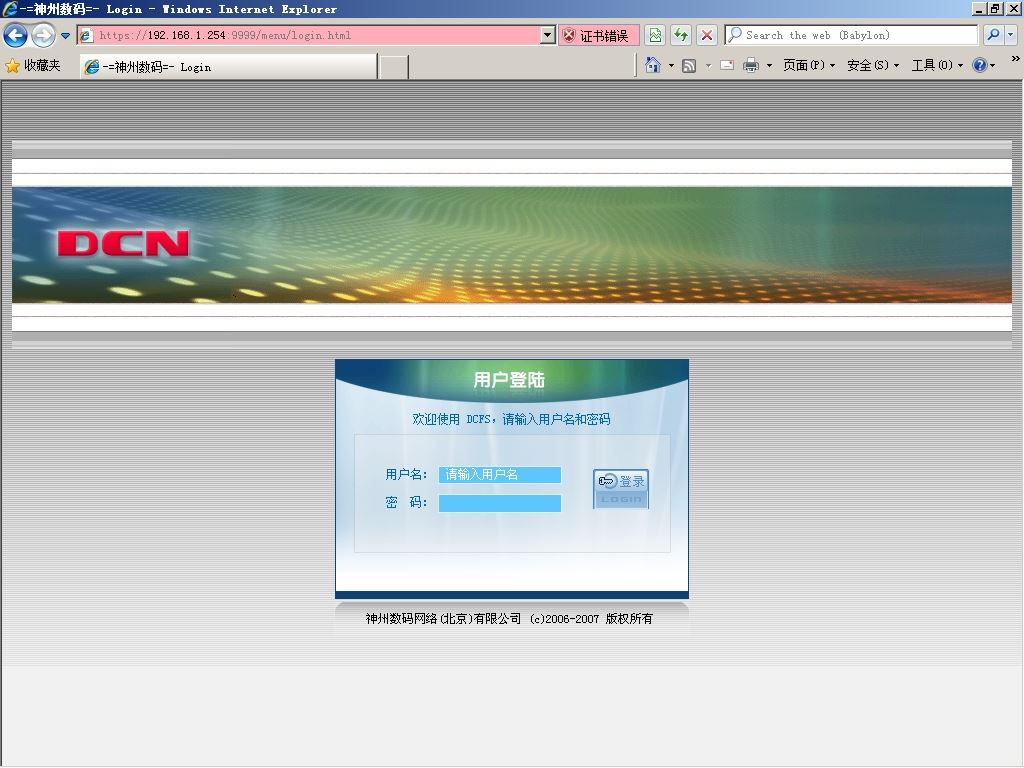Expand the feeds dropdown arrow
Viewport: 1024px width, 768px height.
click(708, 65)
